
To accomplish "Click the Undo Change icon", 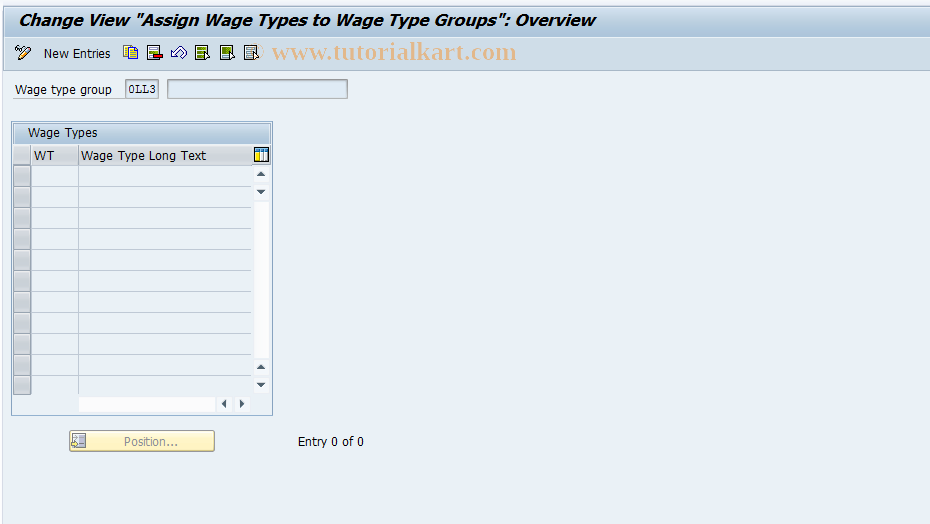I will (x=179, y=53).
